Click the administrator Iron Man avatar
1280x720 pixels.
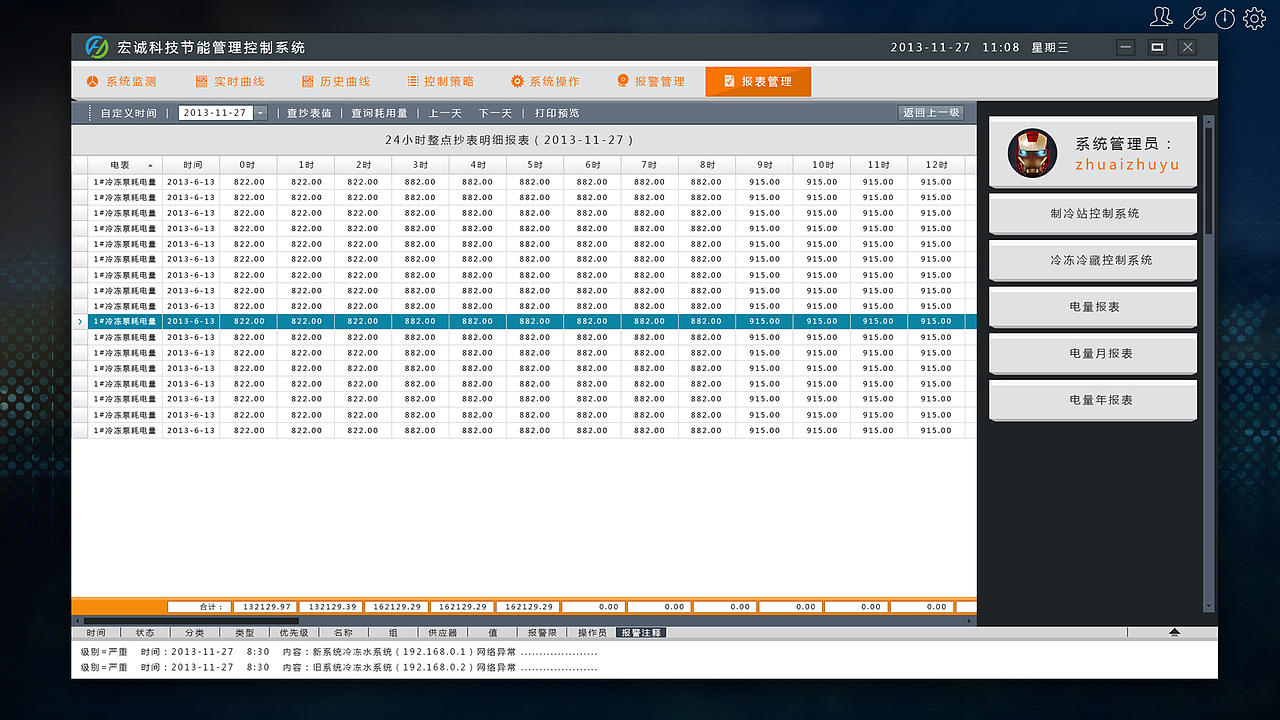point(1033,153)
